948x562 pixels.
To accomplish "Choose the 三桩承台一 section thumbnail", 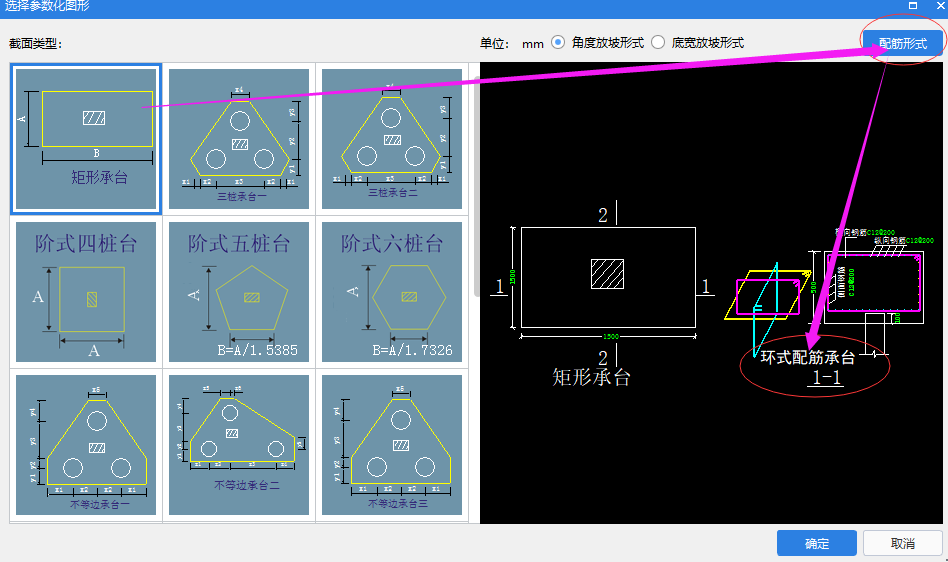I will point(239,139).
